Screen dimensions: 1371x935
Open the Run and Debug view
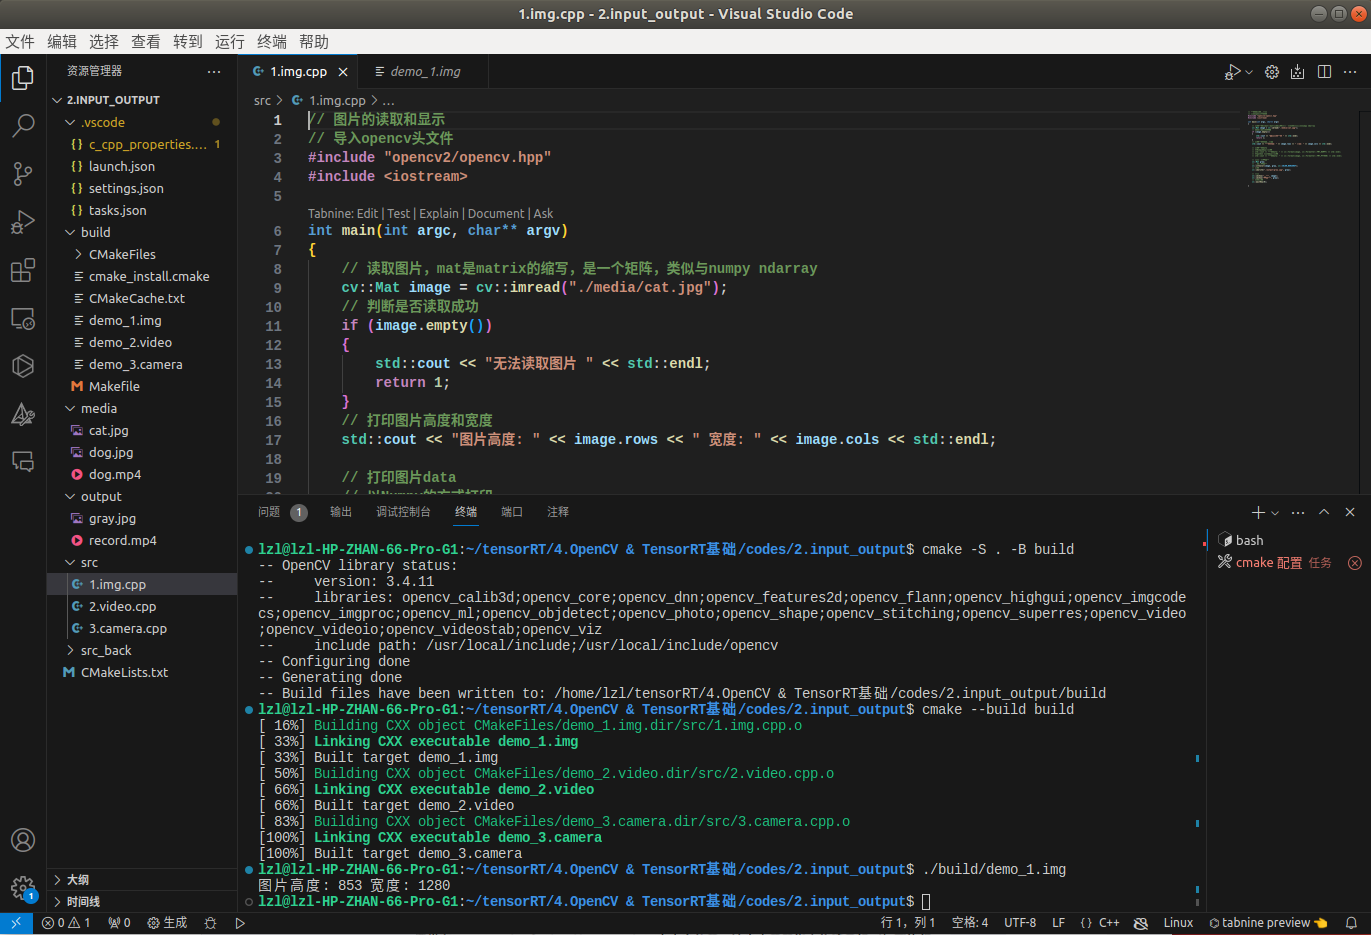pyautogui.click(x=23, y=222)
